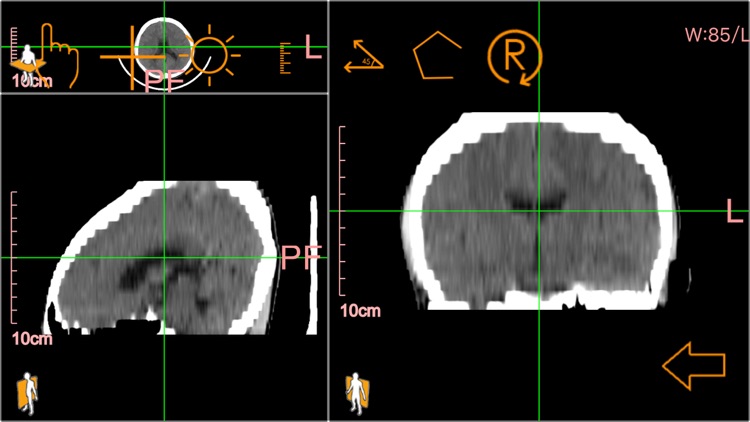Click the orange left arrow button
This screenshot has width=750, height=422.
[x=694, y=366]
